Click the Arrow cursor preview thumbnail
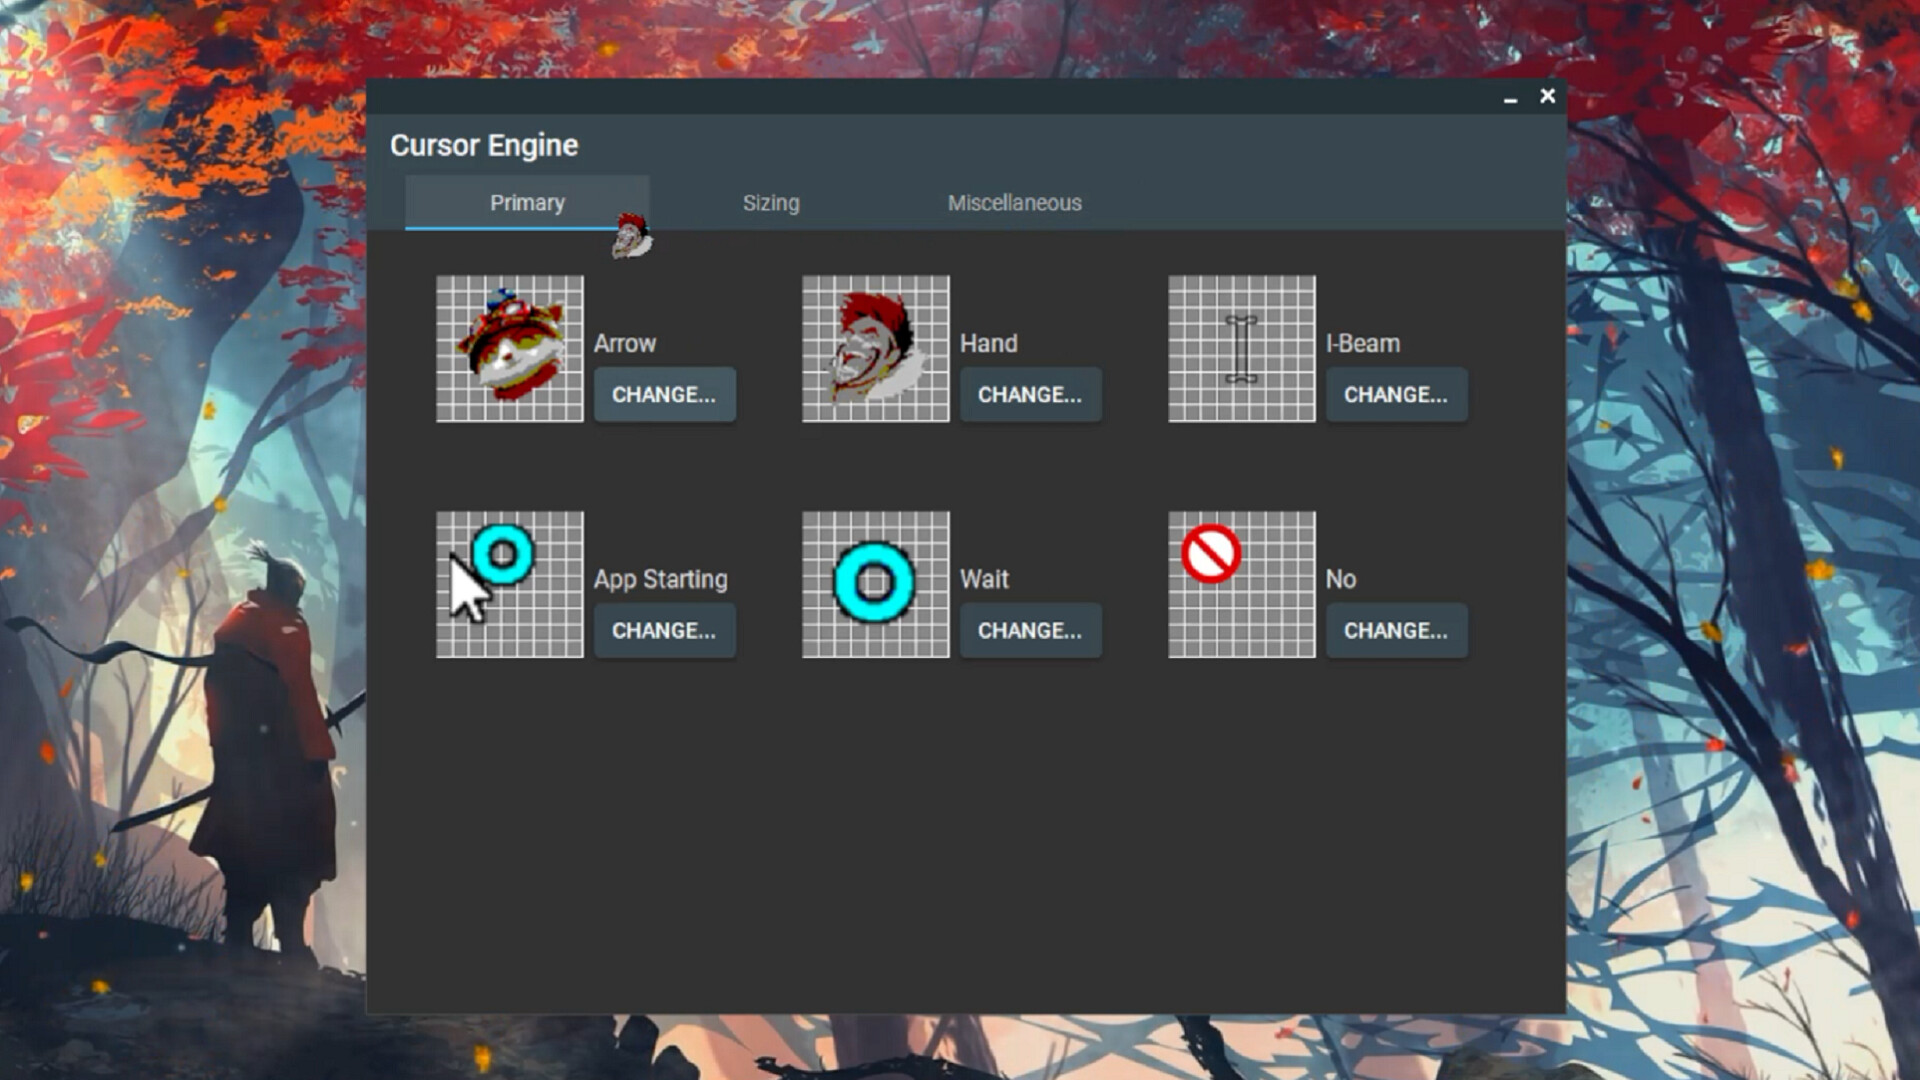Screen dimensions: 1920x1080 click(509, 349)
